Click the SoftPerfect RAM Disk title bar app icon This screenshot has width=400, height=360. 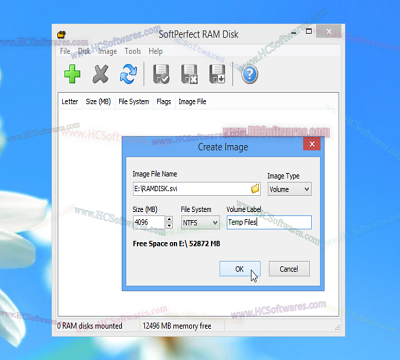[x=61, y=34]
